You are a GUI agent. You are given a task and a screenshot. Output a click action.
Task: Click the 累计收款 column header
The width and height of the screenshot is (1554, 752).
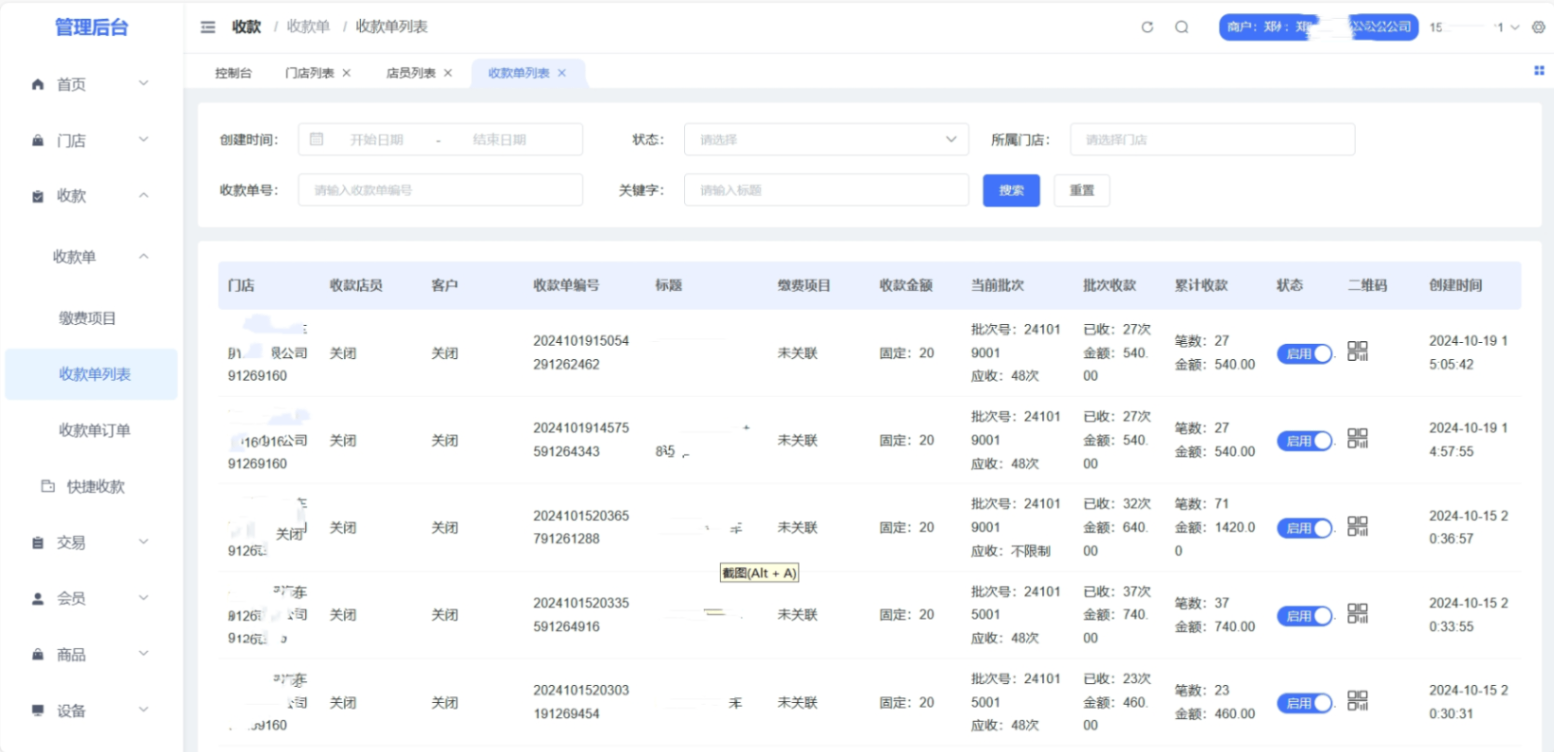1201,285
